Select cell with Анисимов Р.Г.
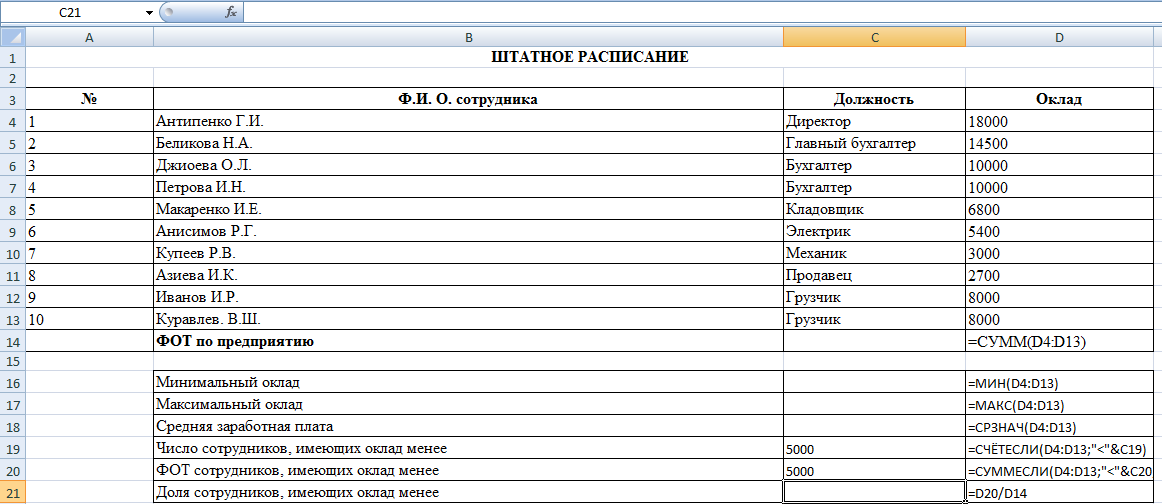The image size is (1162, 504). click(x=468, y=231)
